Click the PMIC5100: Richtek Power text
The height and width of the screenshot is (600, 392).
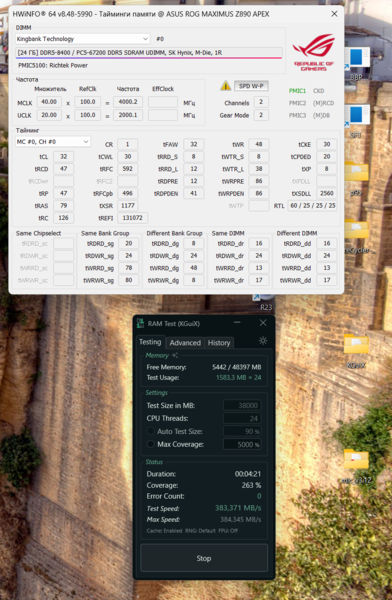point(53,65)
